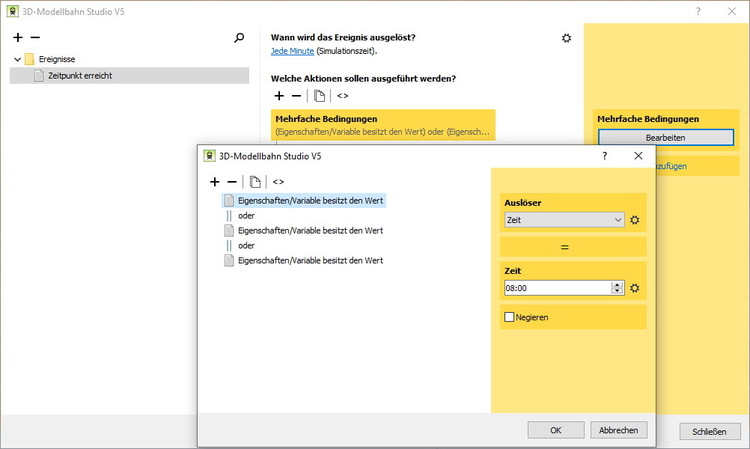Click the Bearbeiten button
The width and height of the screenshot is (750, 449).
tap(665, 137)
